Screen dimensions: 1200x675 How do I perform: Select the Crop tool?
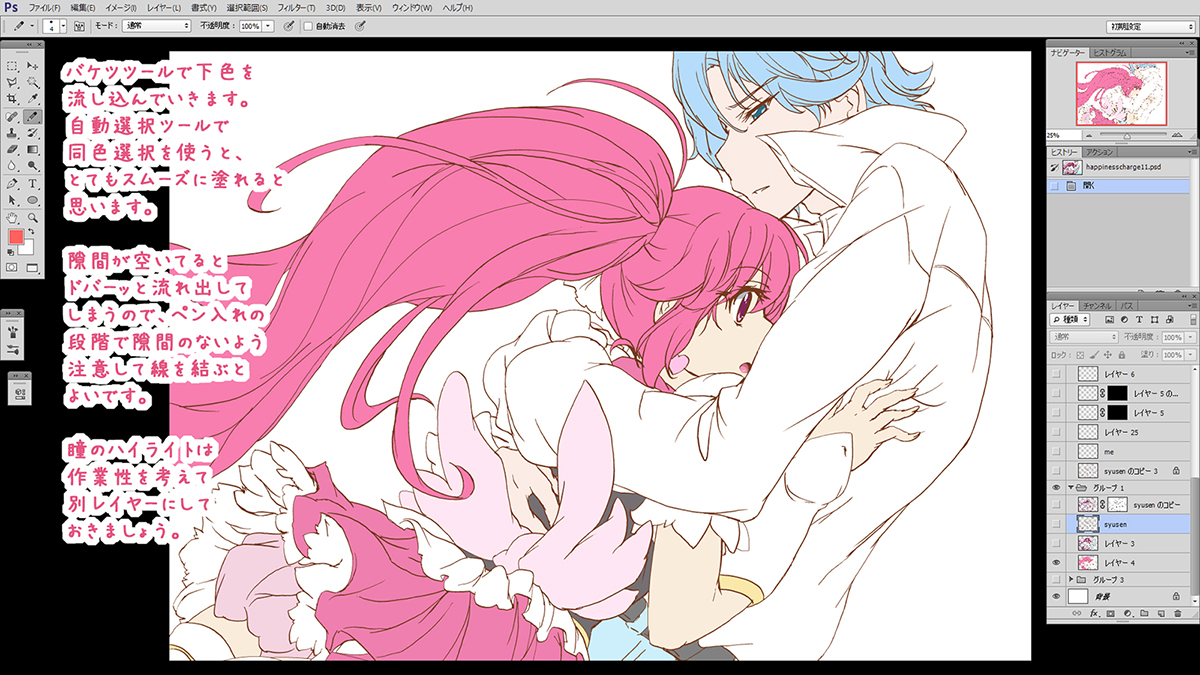click(x=12, y=99)
